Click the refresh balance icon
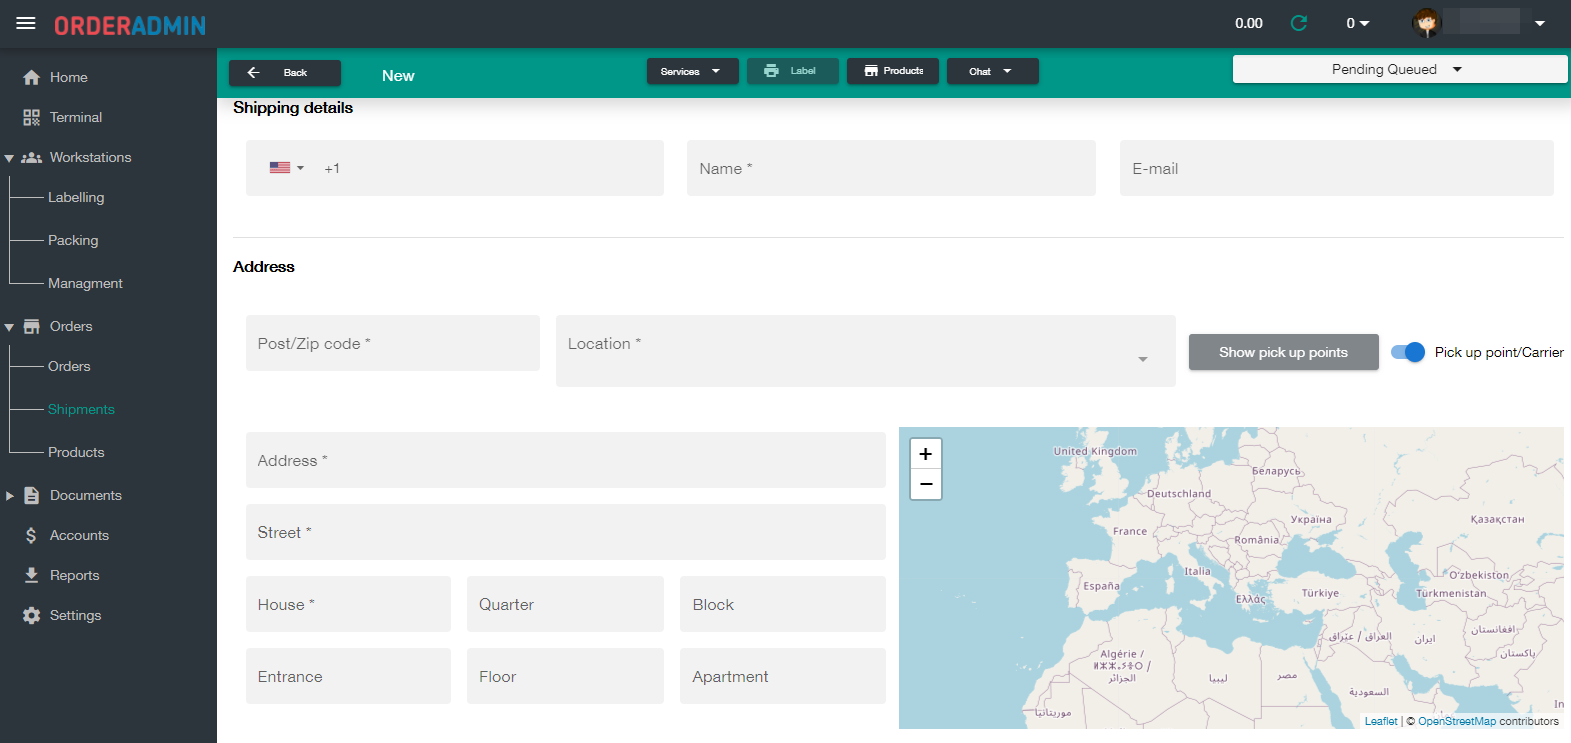 click(x=1299, y=23)
